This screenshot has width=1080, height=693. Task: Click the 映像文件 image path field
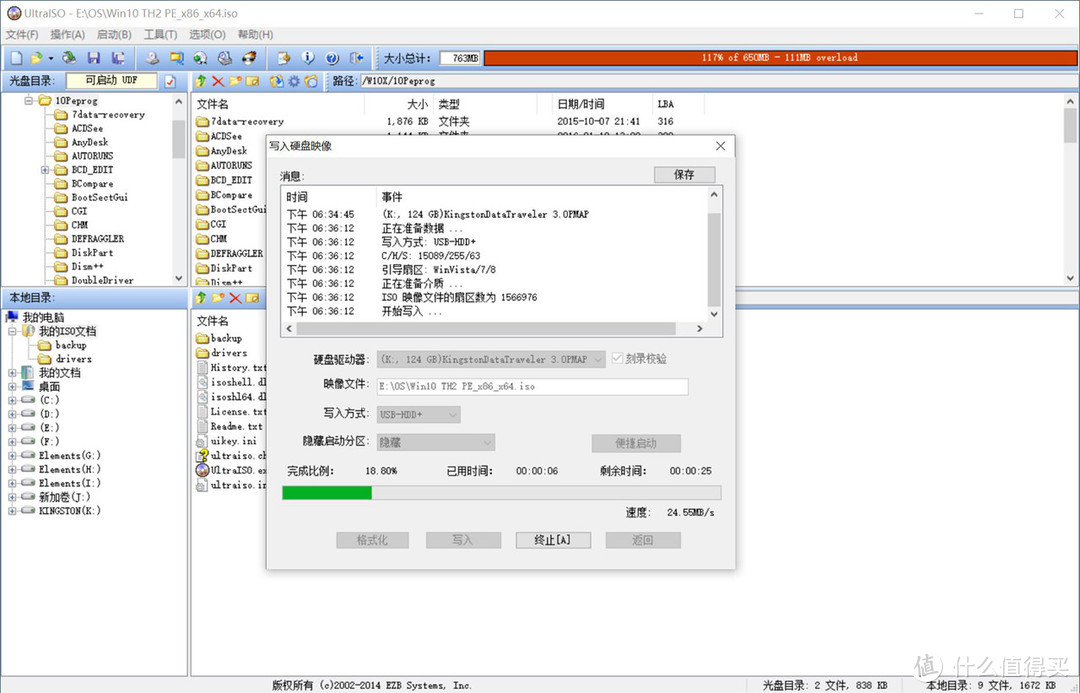coord(532,387)
